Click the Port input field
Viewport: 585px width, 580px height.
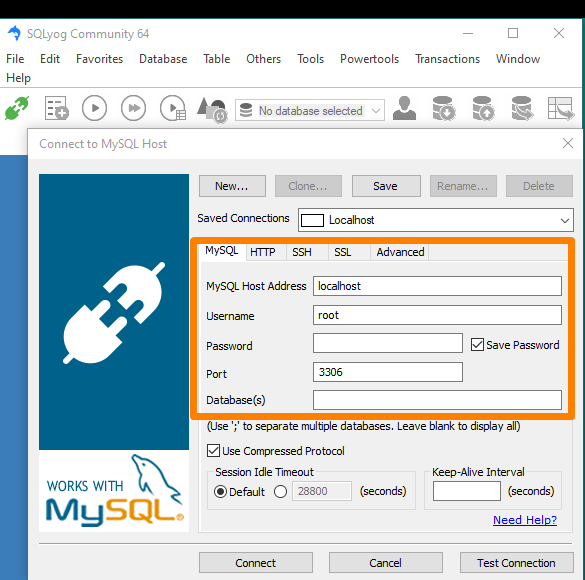388,372
